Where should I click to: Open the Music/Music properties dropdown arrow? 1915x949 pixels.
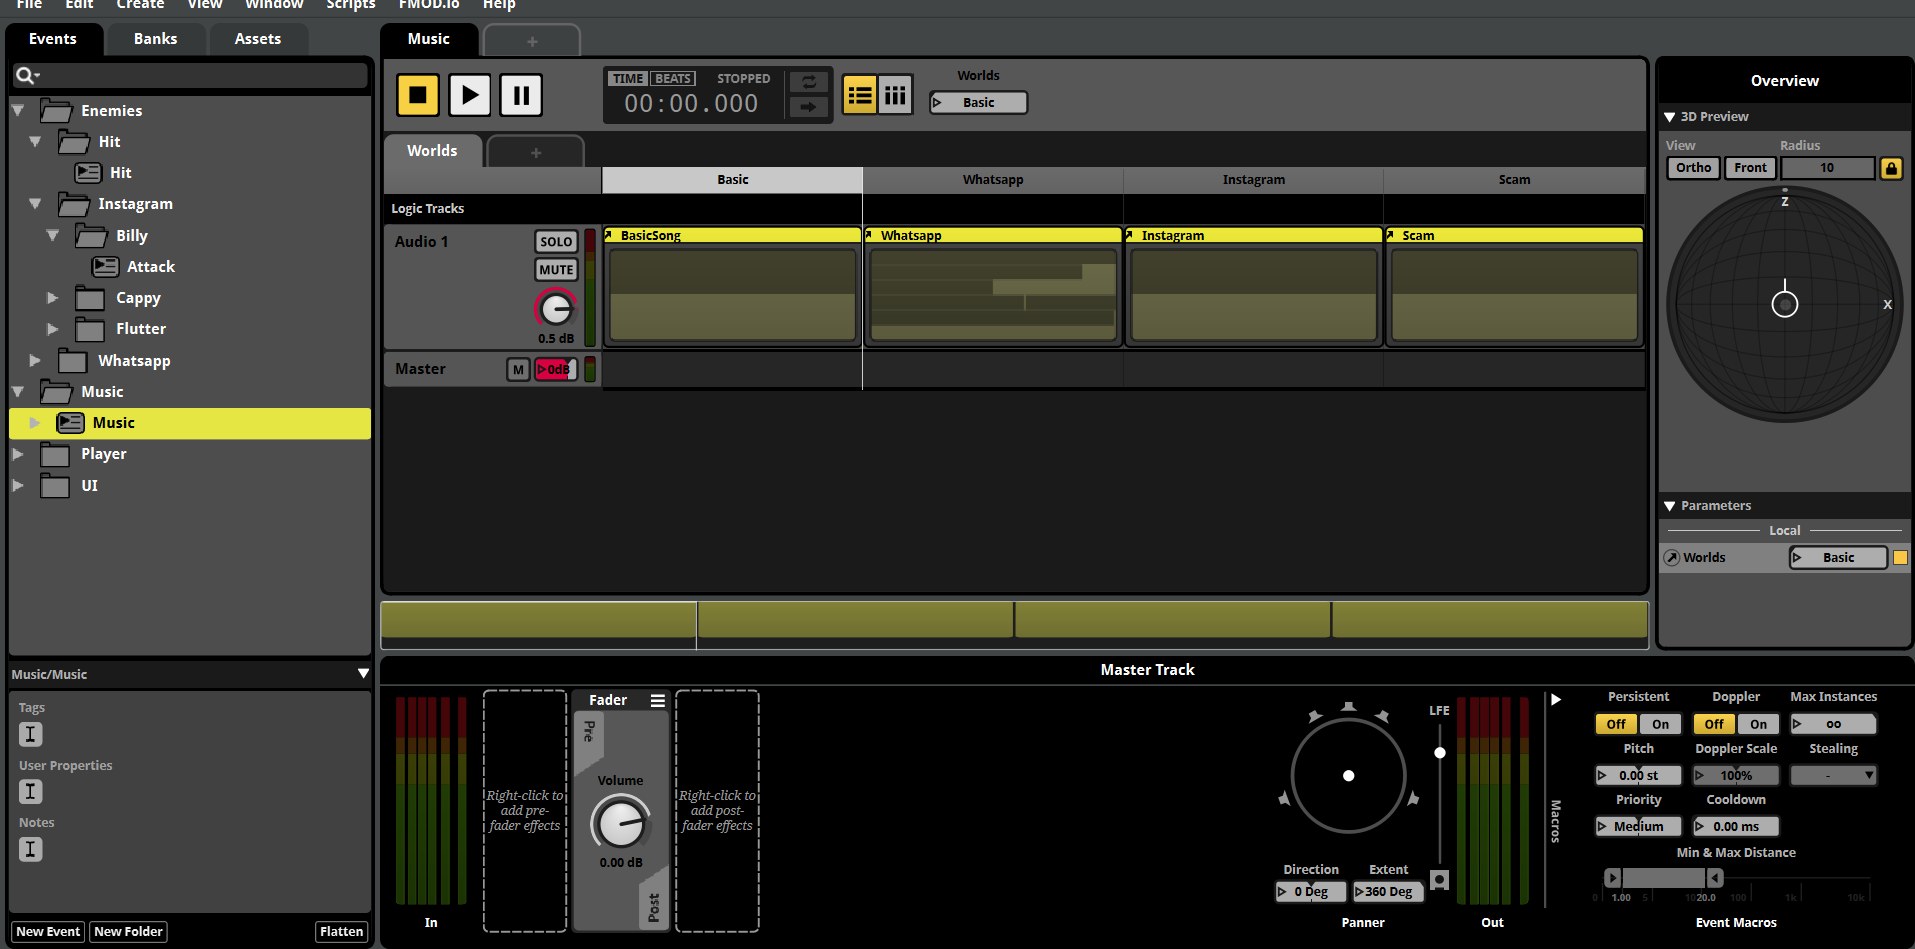363,675
